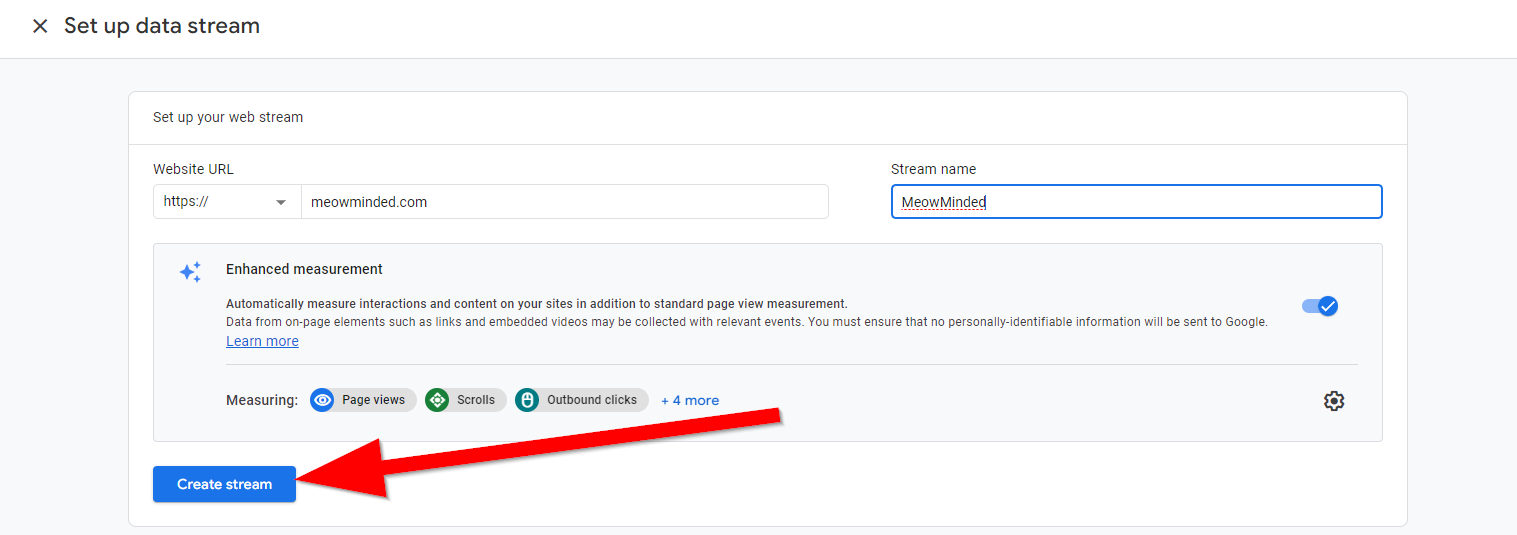Select the Page views chip label
Image resolution: width=1517 pixels, height=535 pixels.
pyautogui.click(x=374, y=400)
